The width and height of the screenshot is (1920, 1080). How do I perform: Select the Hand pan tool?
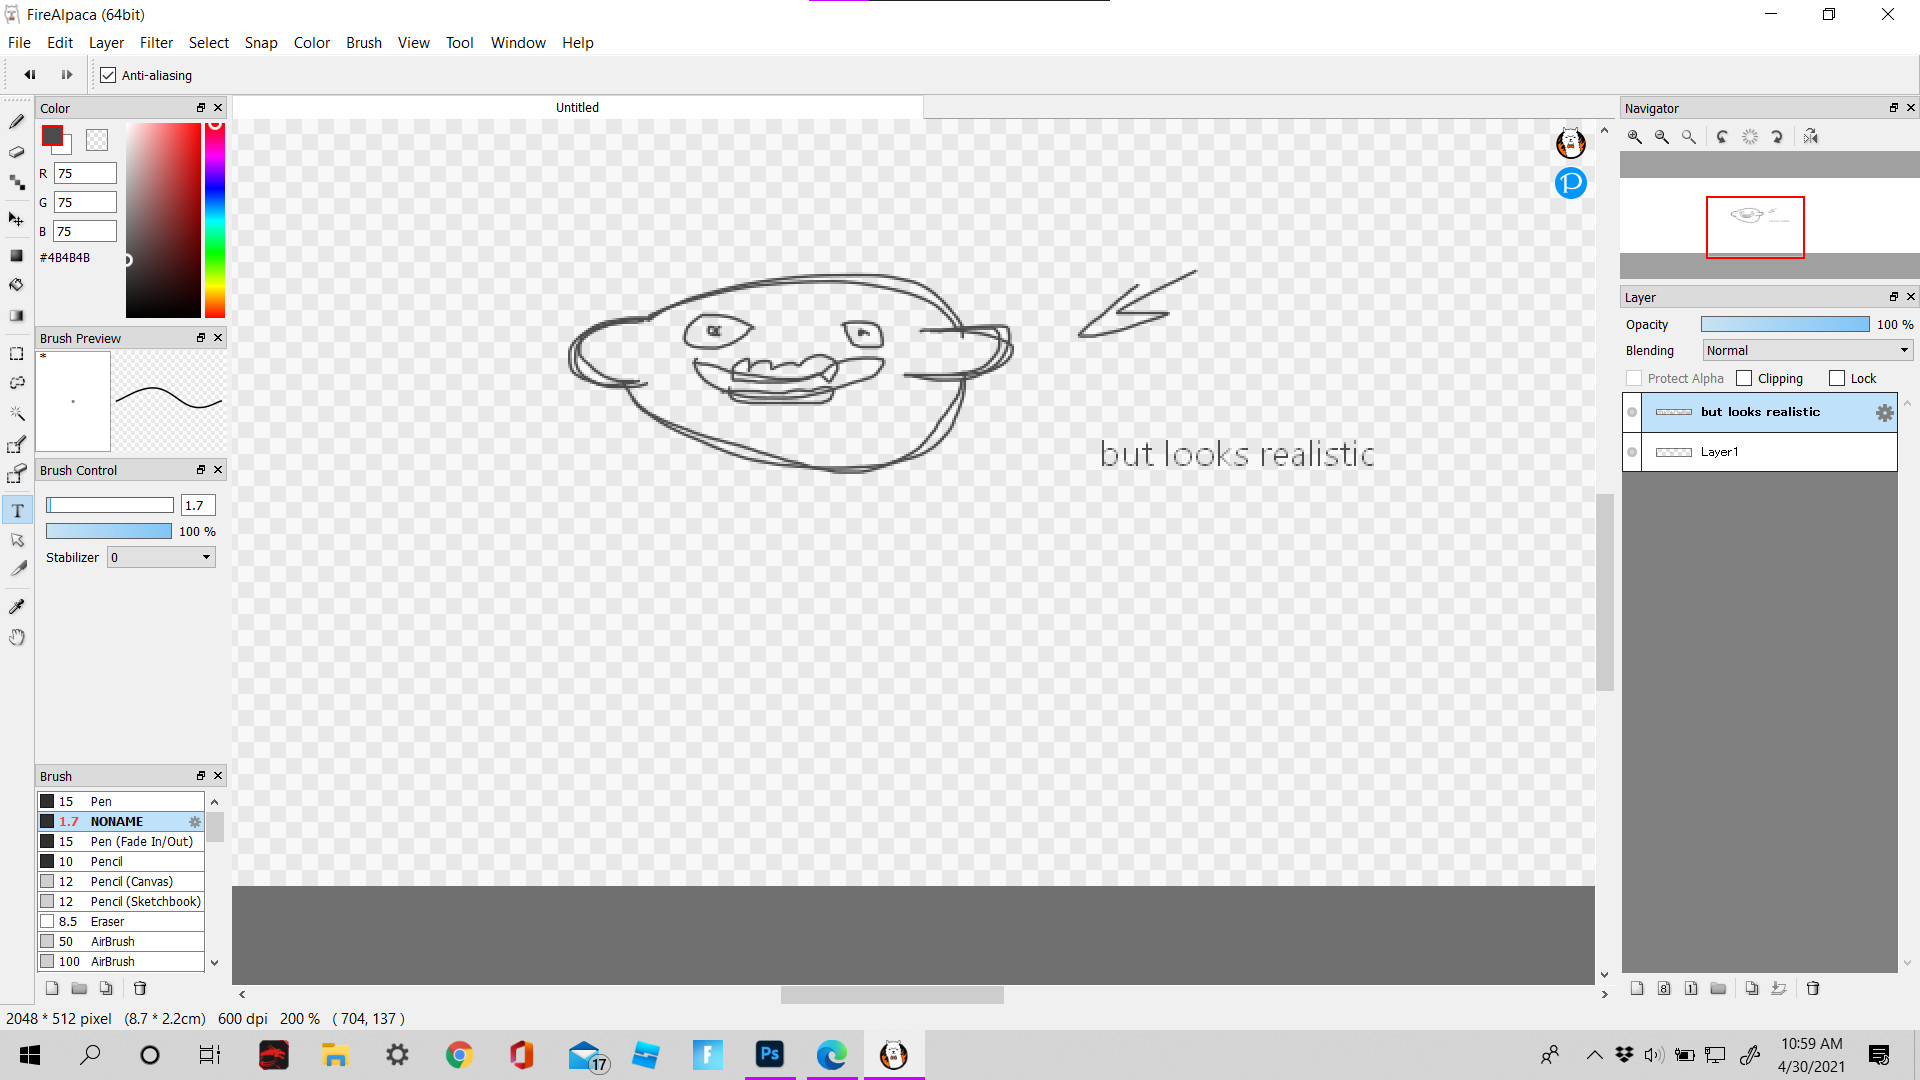click(x=17, y=637)
